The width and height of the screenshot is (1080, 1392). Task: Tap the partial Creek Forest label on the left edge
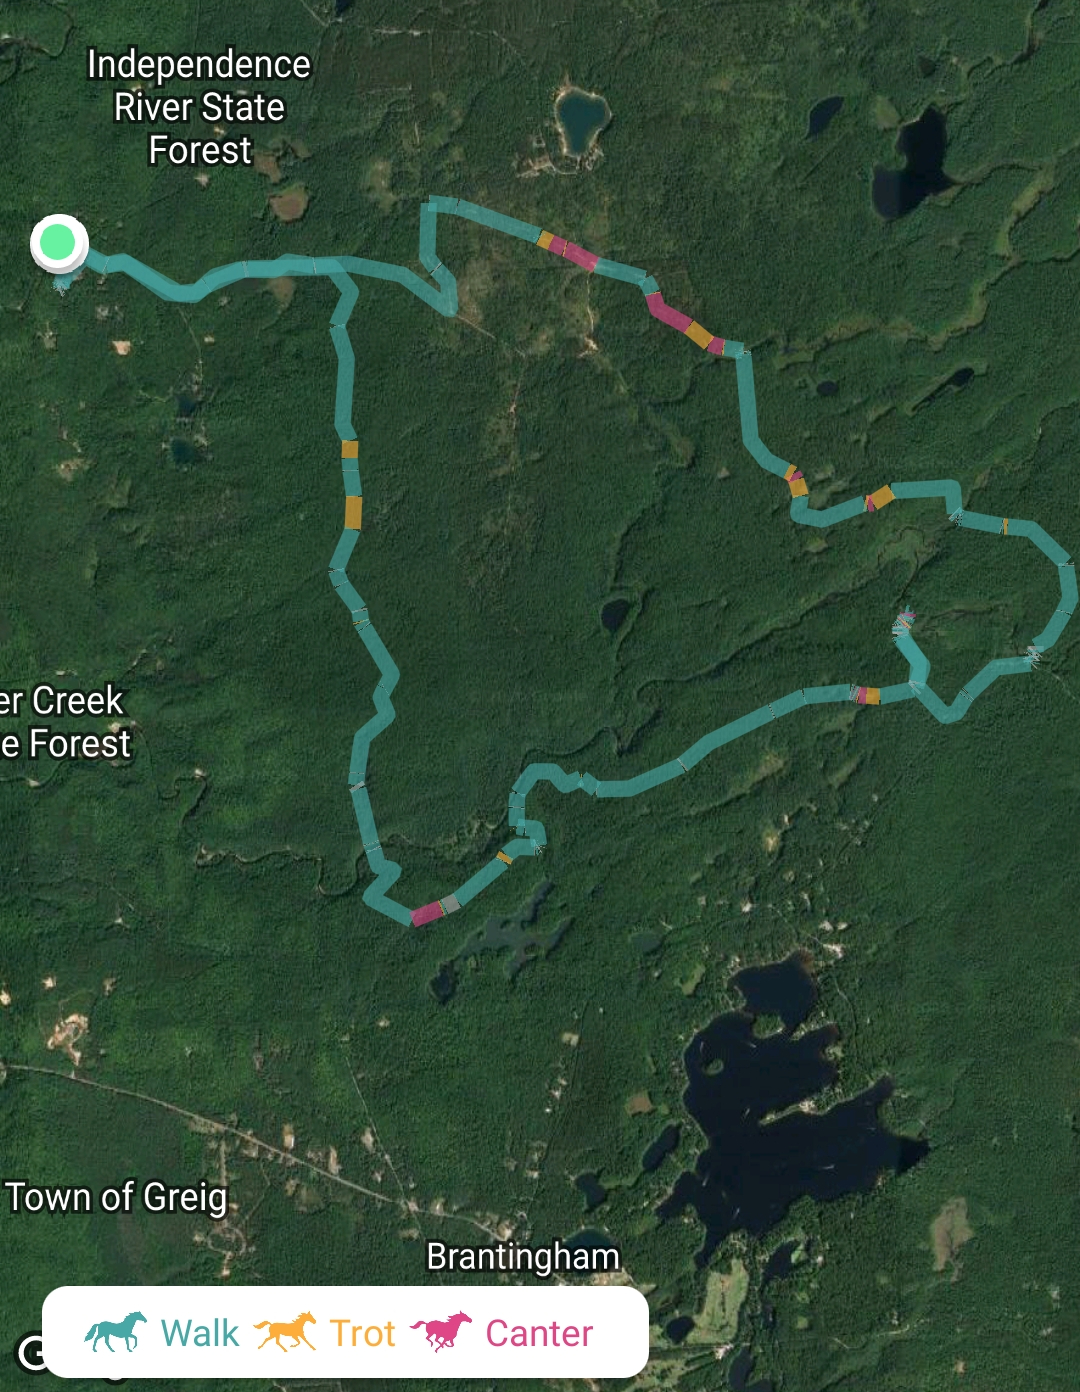tap(65, 722)
